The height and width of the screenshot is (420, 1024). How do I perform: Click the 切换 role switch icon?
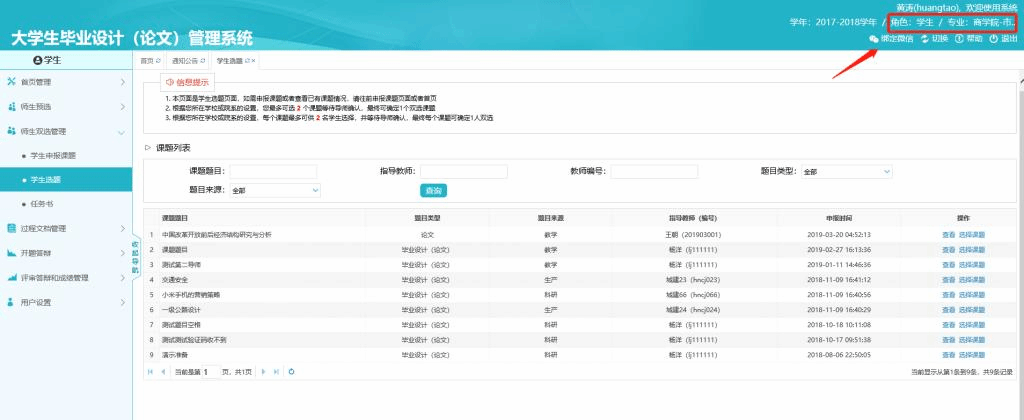point(925,39)
